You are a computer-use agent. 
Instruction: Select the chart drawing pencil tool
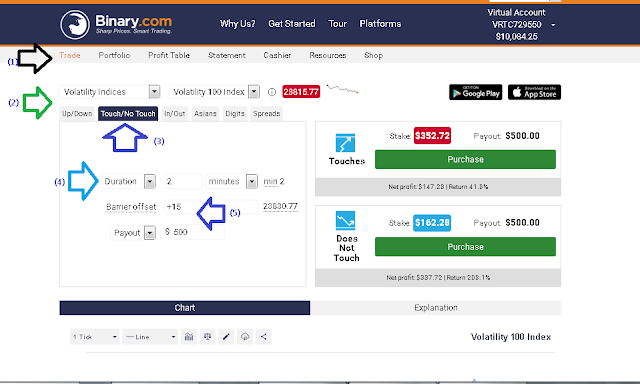pos(226,337)
